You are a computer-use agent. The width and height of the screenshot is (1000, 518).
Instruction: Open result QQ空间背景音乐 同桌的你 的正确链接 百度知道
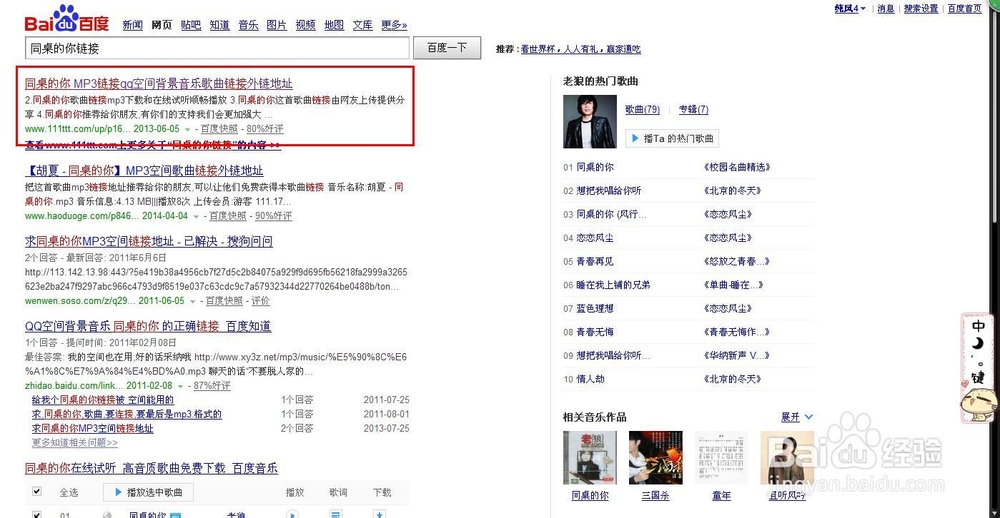point(148,327)
